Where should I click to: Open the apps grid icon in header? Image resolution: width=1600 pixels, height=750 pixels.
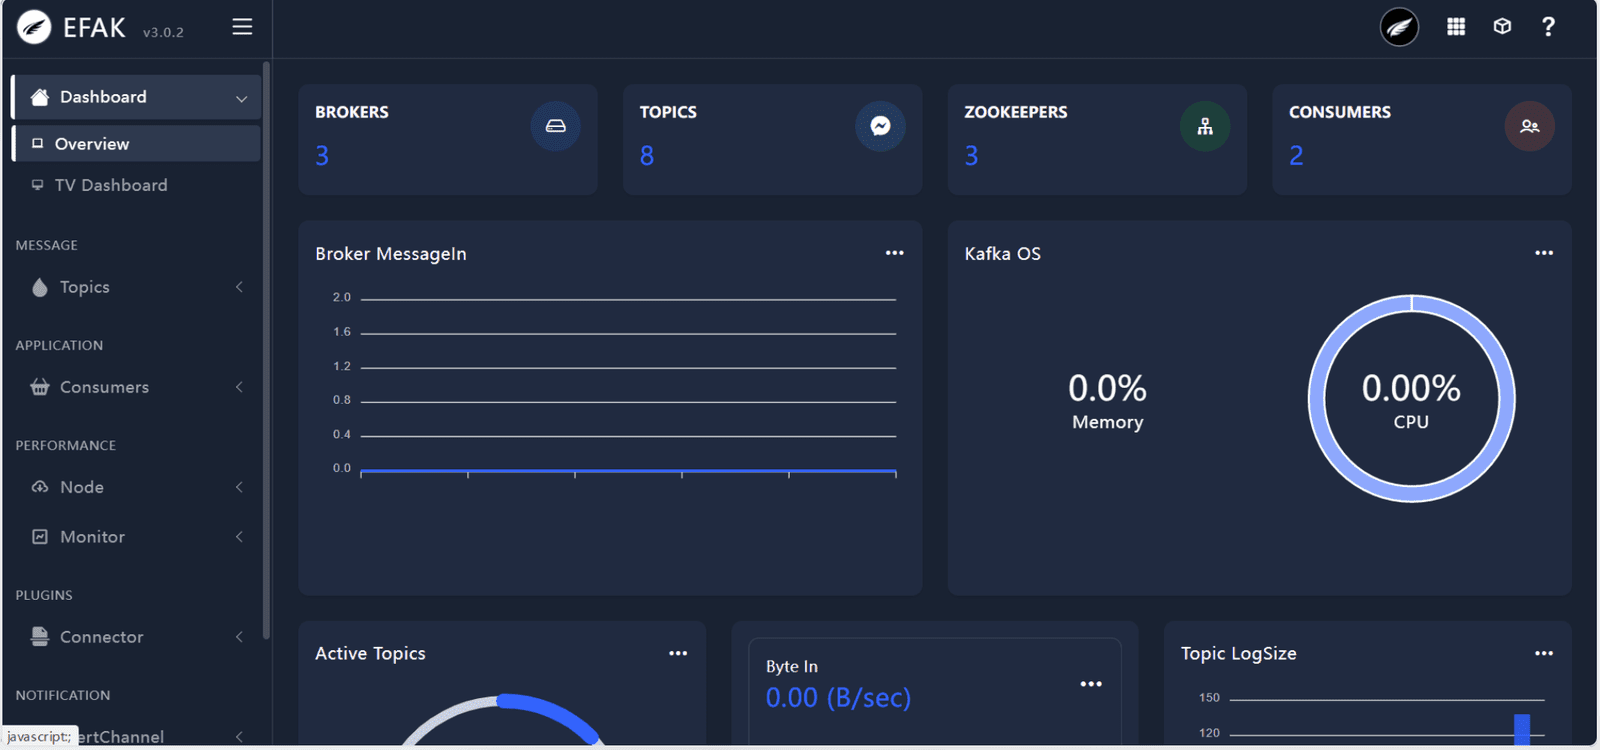1456,27
